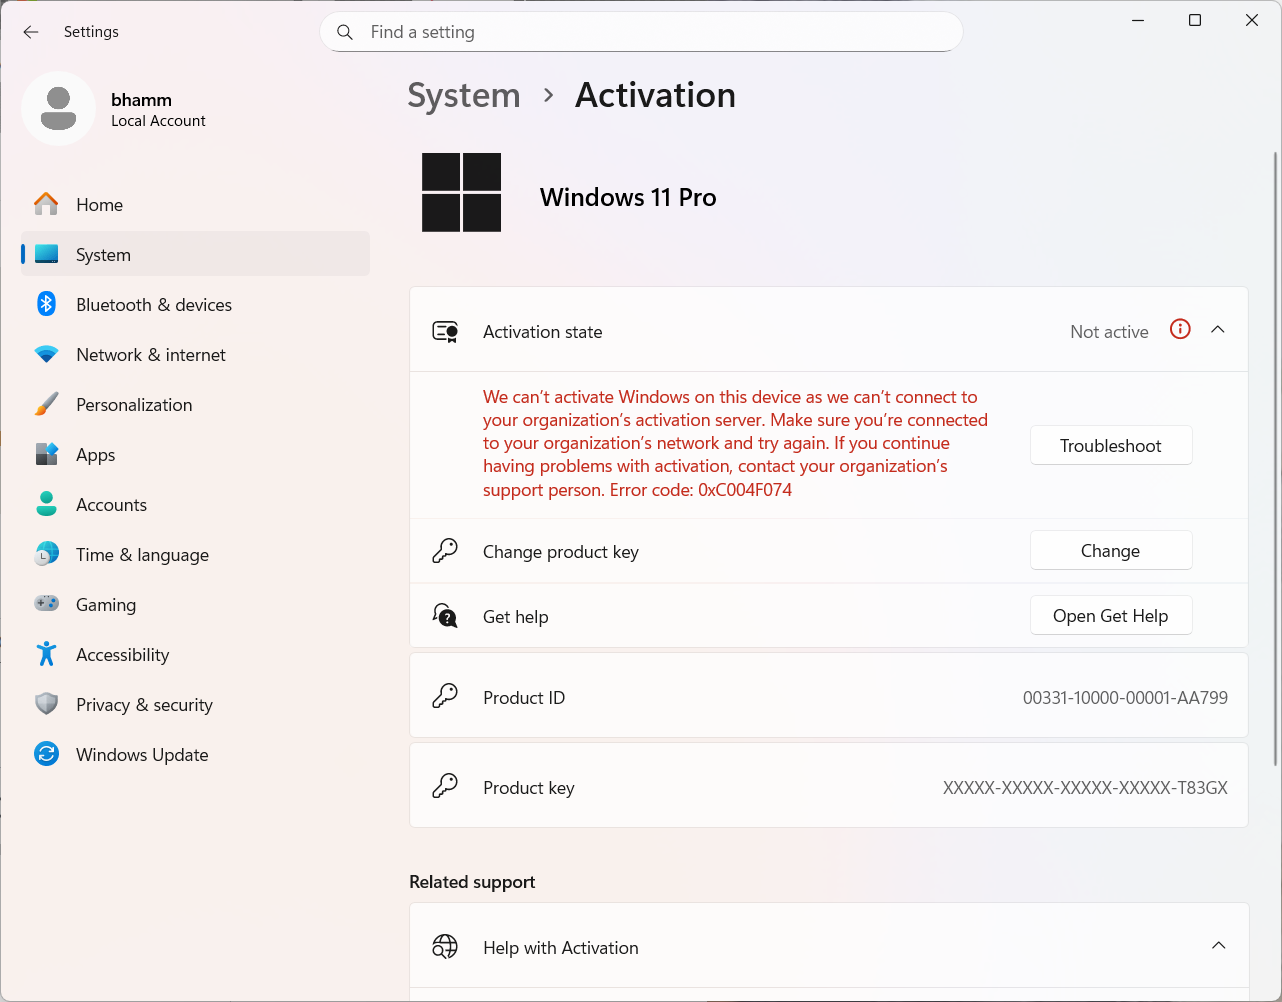
Task: Click System in the breadcrumb
Action: point(464,96)
